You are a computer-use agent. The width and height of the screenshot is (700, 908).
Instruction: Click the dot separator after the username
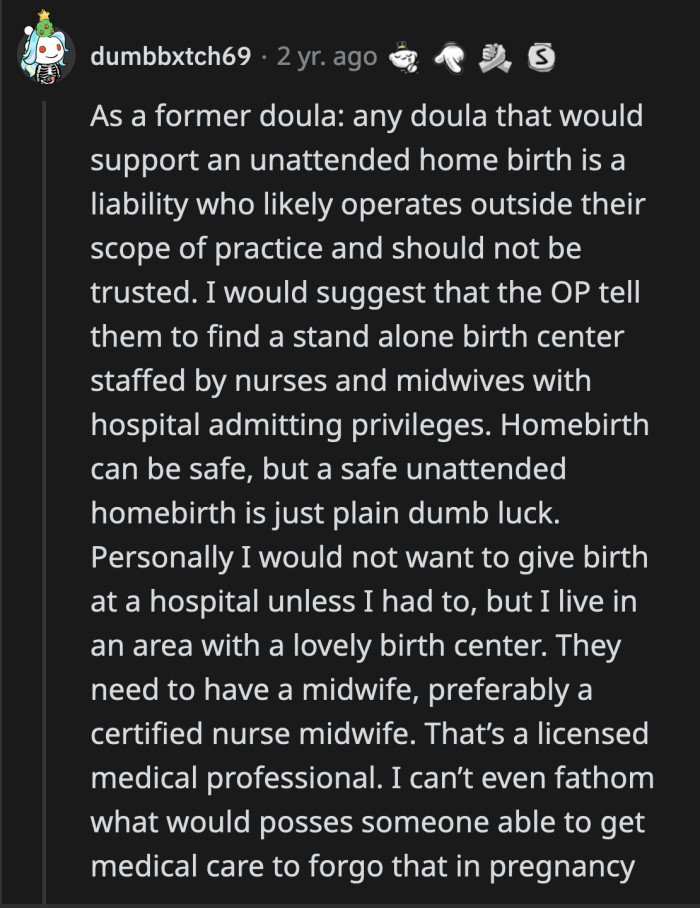(x=263, y=57)
